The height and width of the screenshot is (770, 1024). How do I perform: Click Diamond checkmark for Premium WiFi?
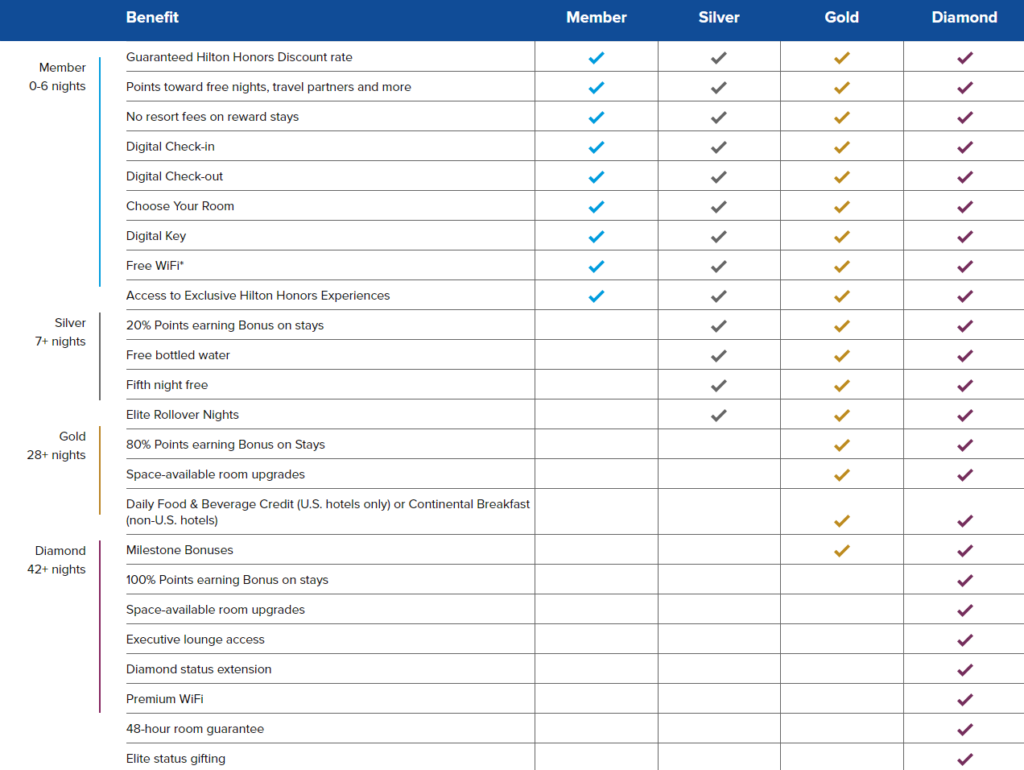(965, 699)
